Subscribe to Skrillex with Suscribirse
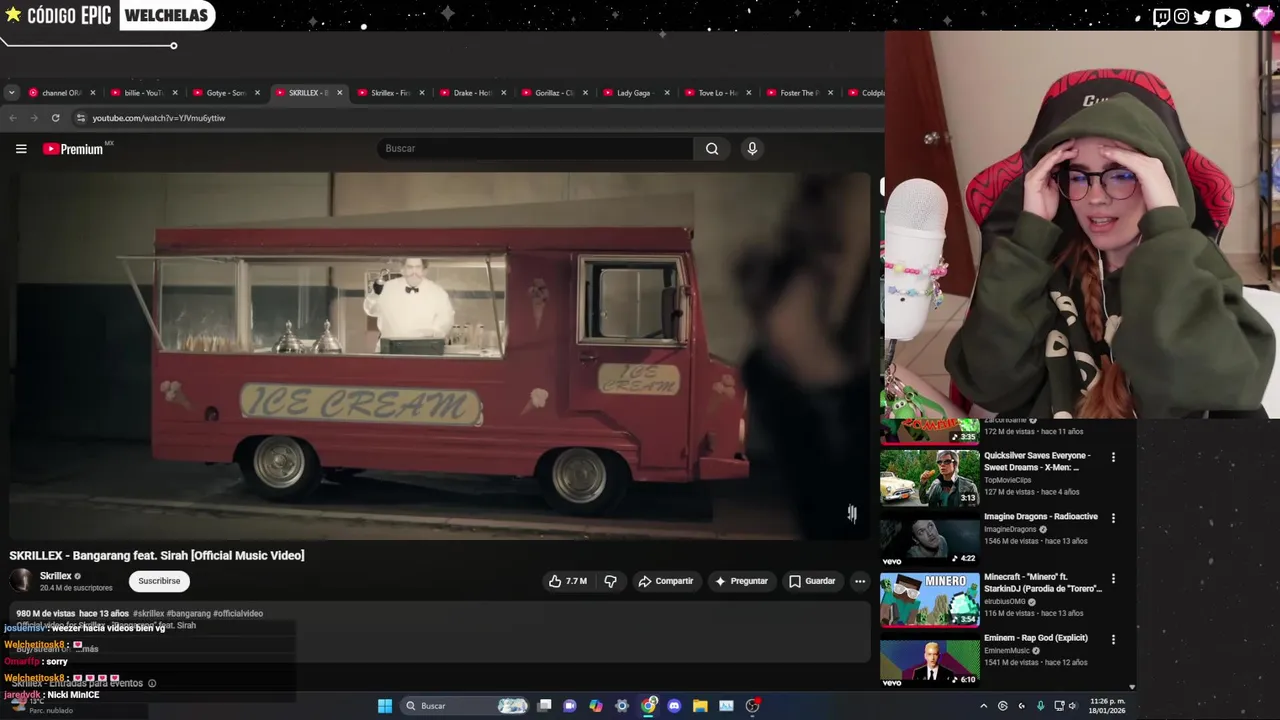Screen dimensions: 1280x720 tap(159, 581)
